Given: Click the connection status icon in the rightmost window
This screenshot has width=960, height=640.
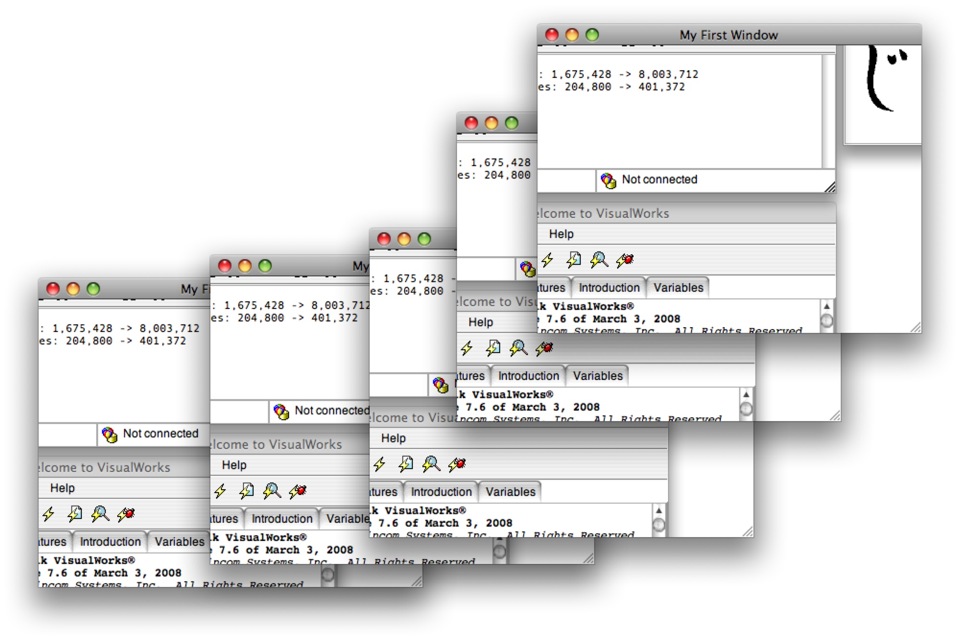Looking at the screenshot, I should (x=608, y=181).
